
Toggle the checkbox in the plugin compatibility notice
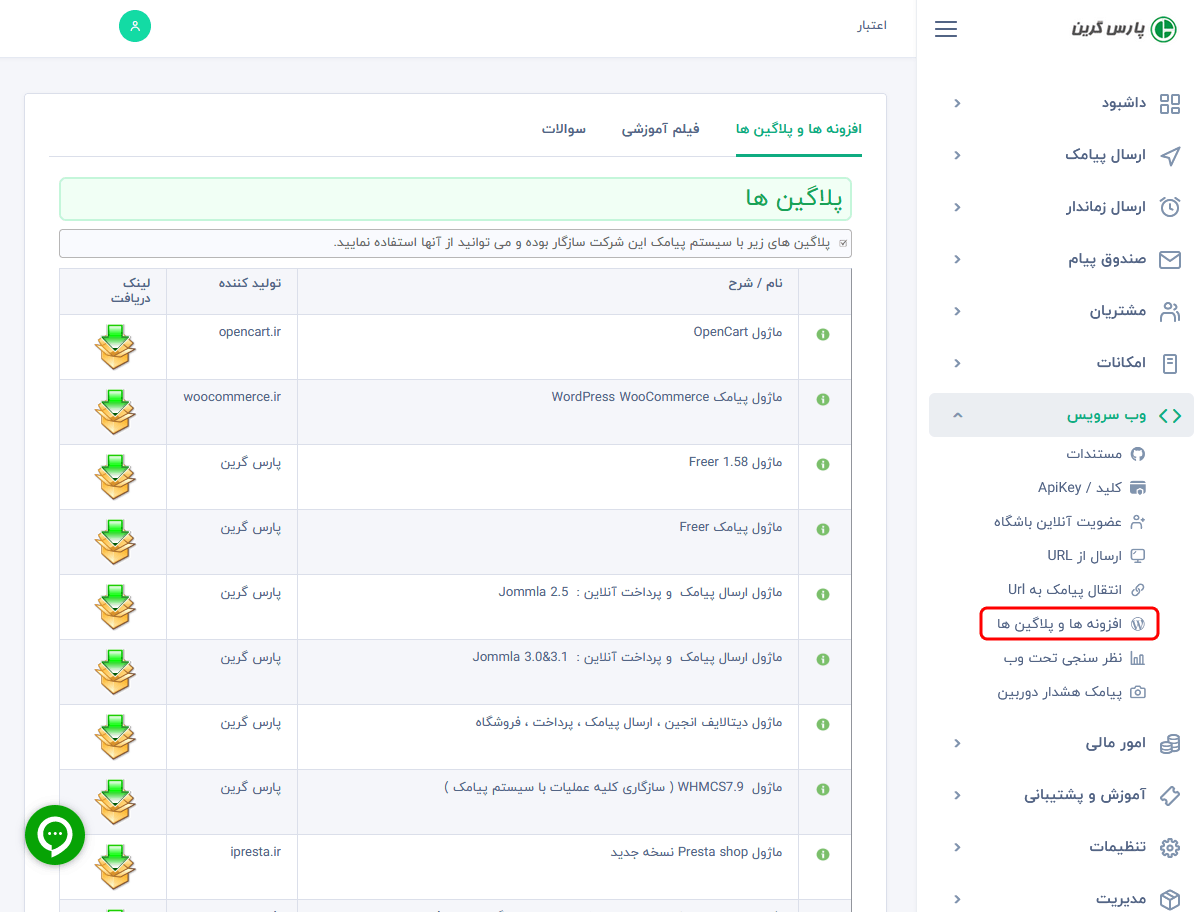[x=843, y=243]
